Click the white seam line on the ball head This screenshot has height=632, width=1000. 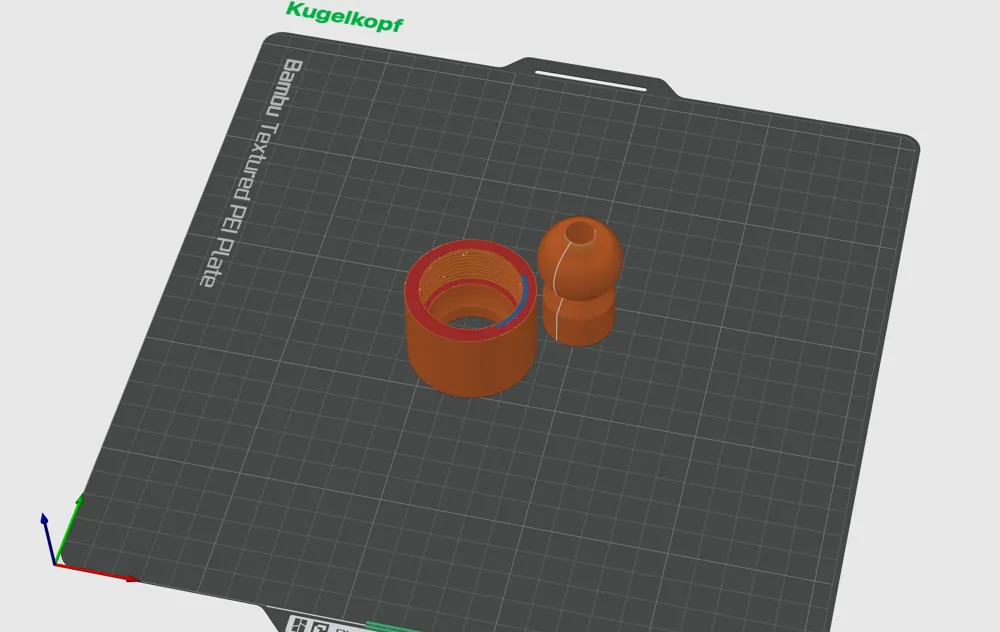click(553, 290)
